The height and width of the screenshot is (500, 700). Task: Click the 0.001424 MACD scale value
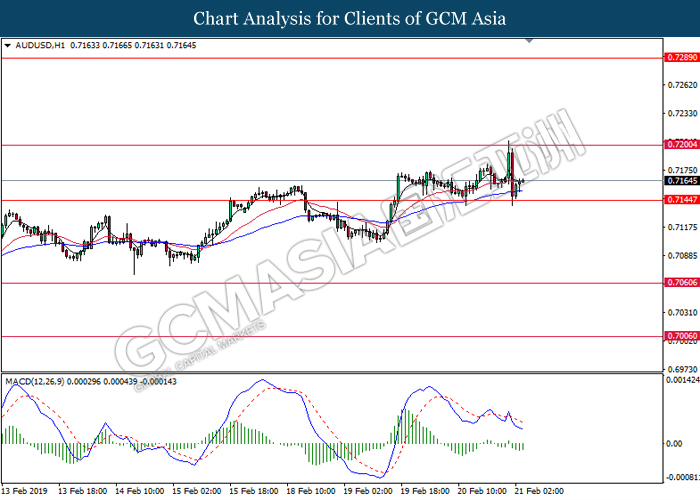681,381
